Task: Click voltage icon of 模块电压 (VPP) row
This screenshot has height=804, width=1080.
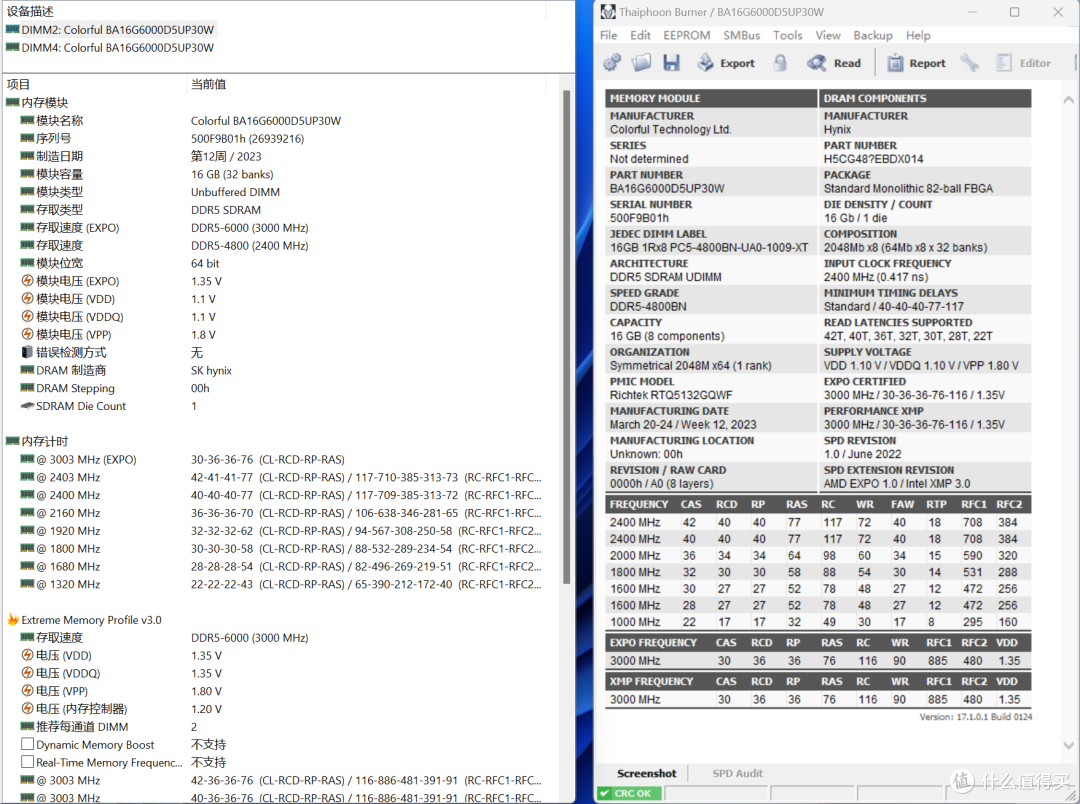Action: tap(27, 334)
